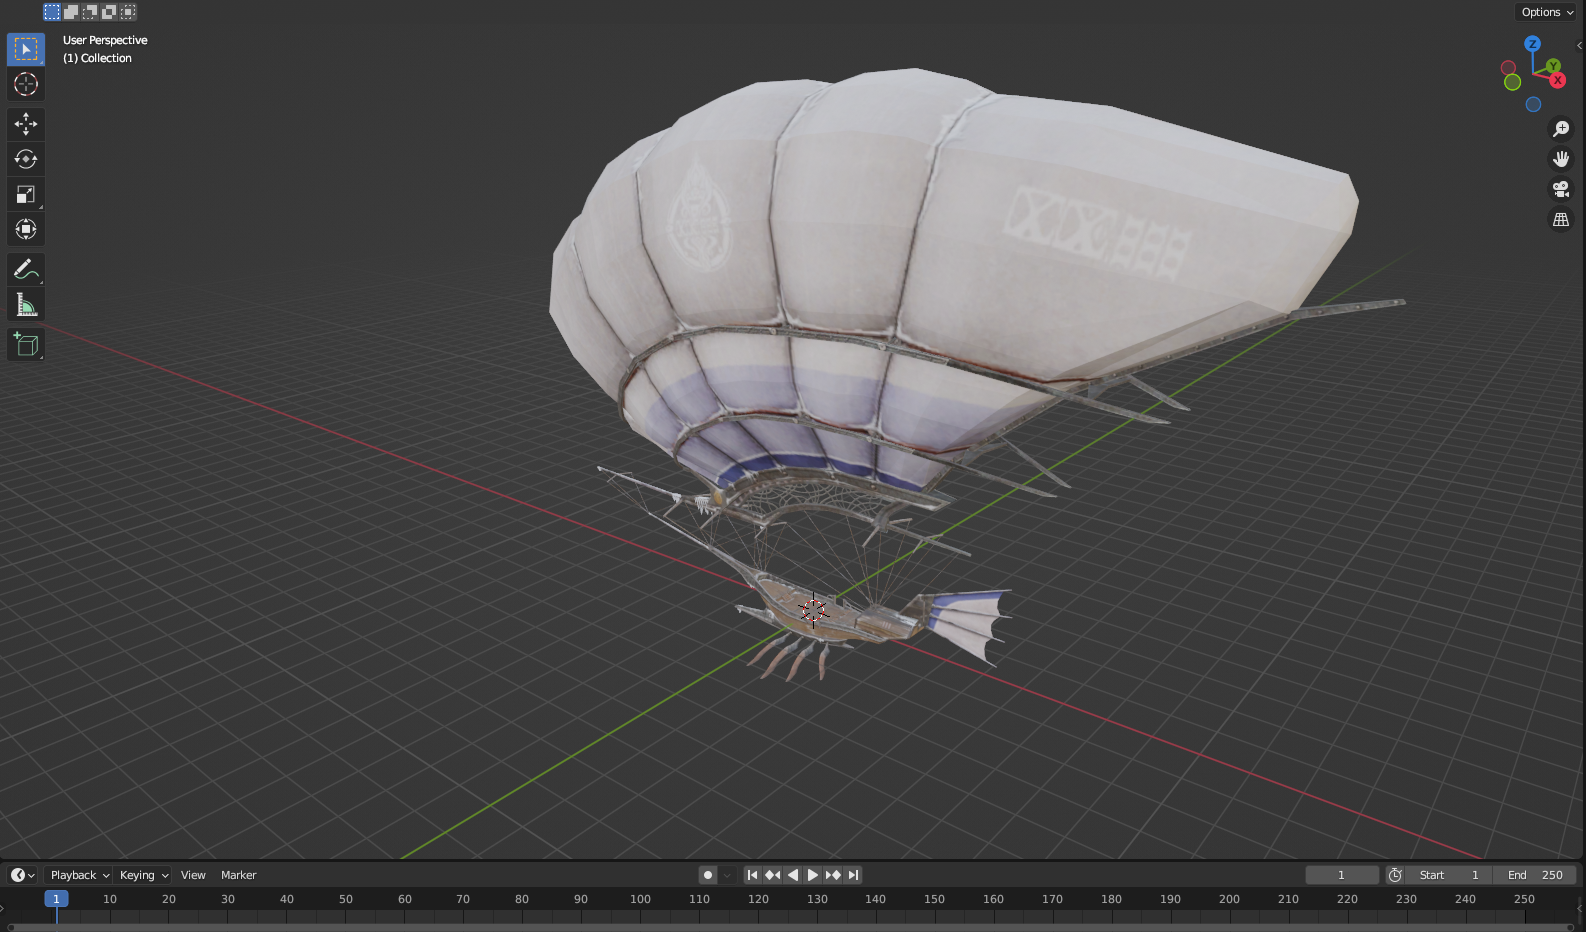
Task: Align view to the Z axis gizmo
Action: 1532,44
